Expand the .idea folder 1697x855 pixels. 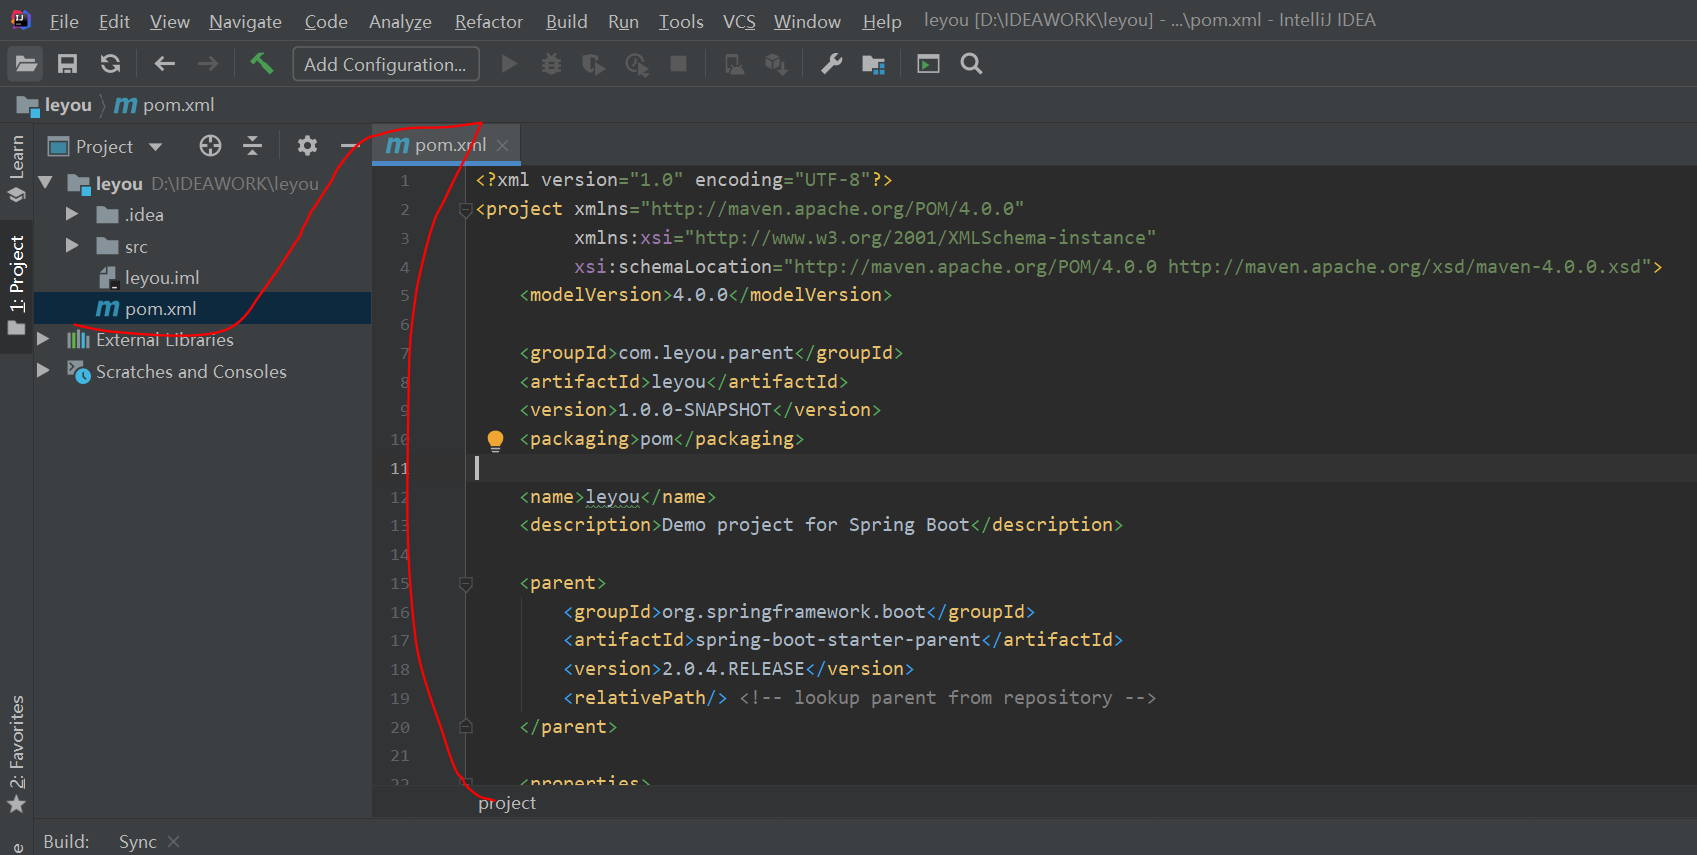[72, 214]
